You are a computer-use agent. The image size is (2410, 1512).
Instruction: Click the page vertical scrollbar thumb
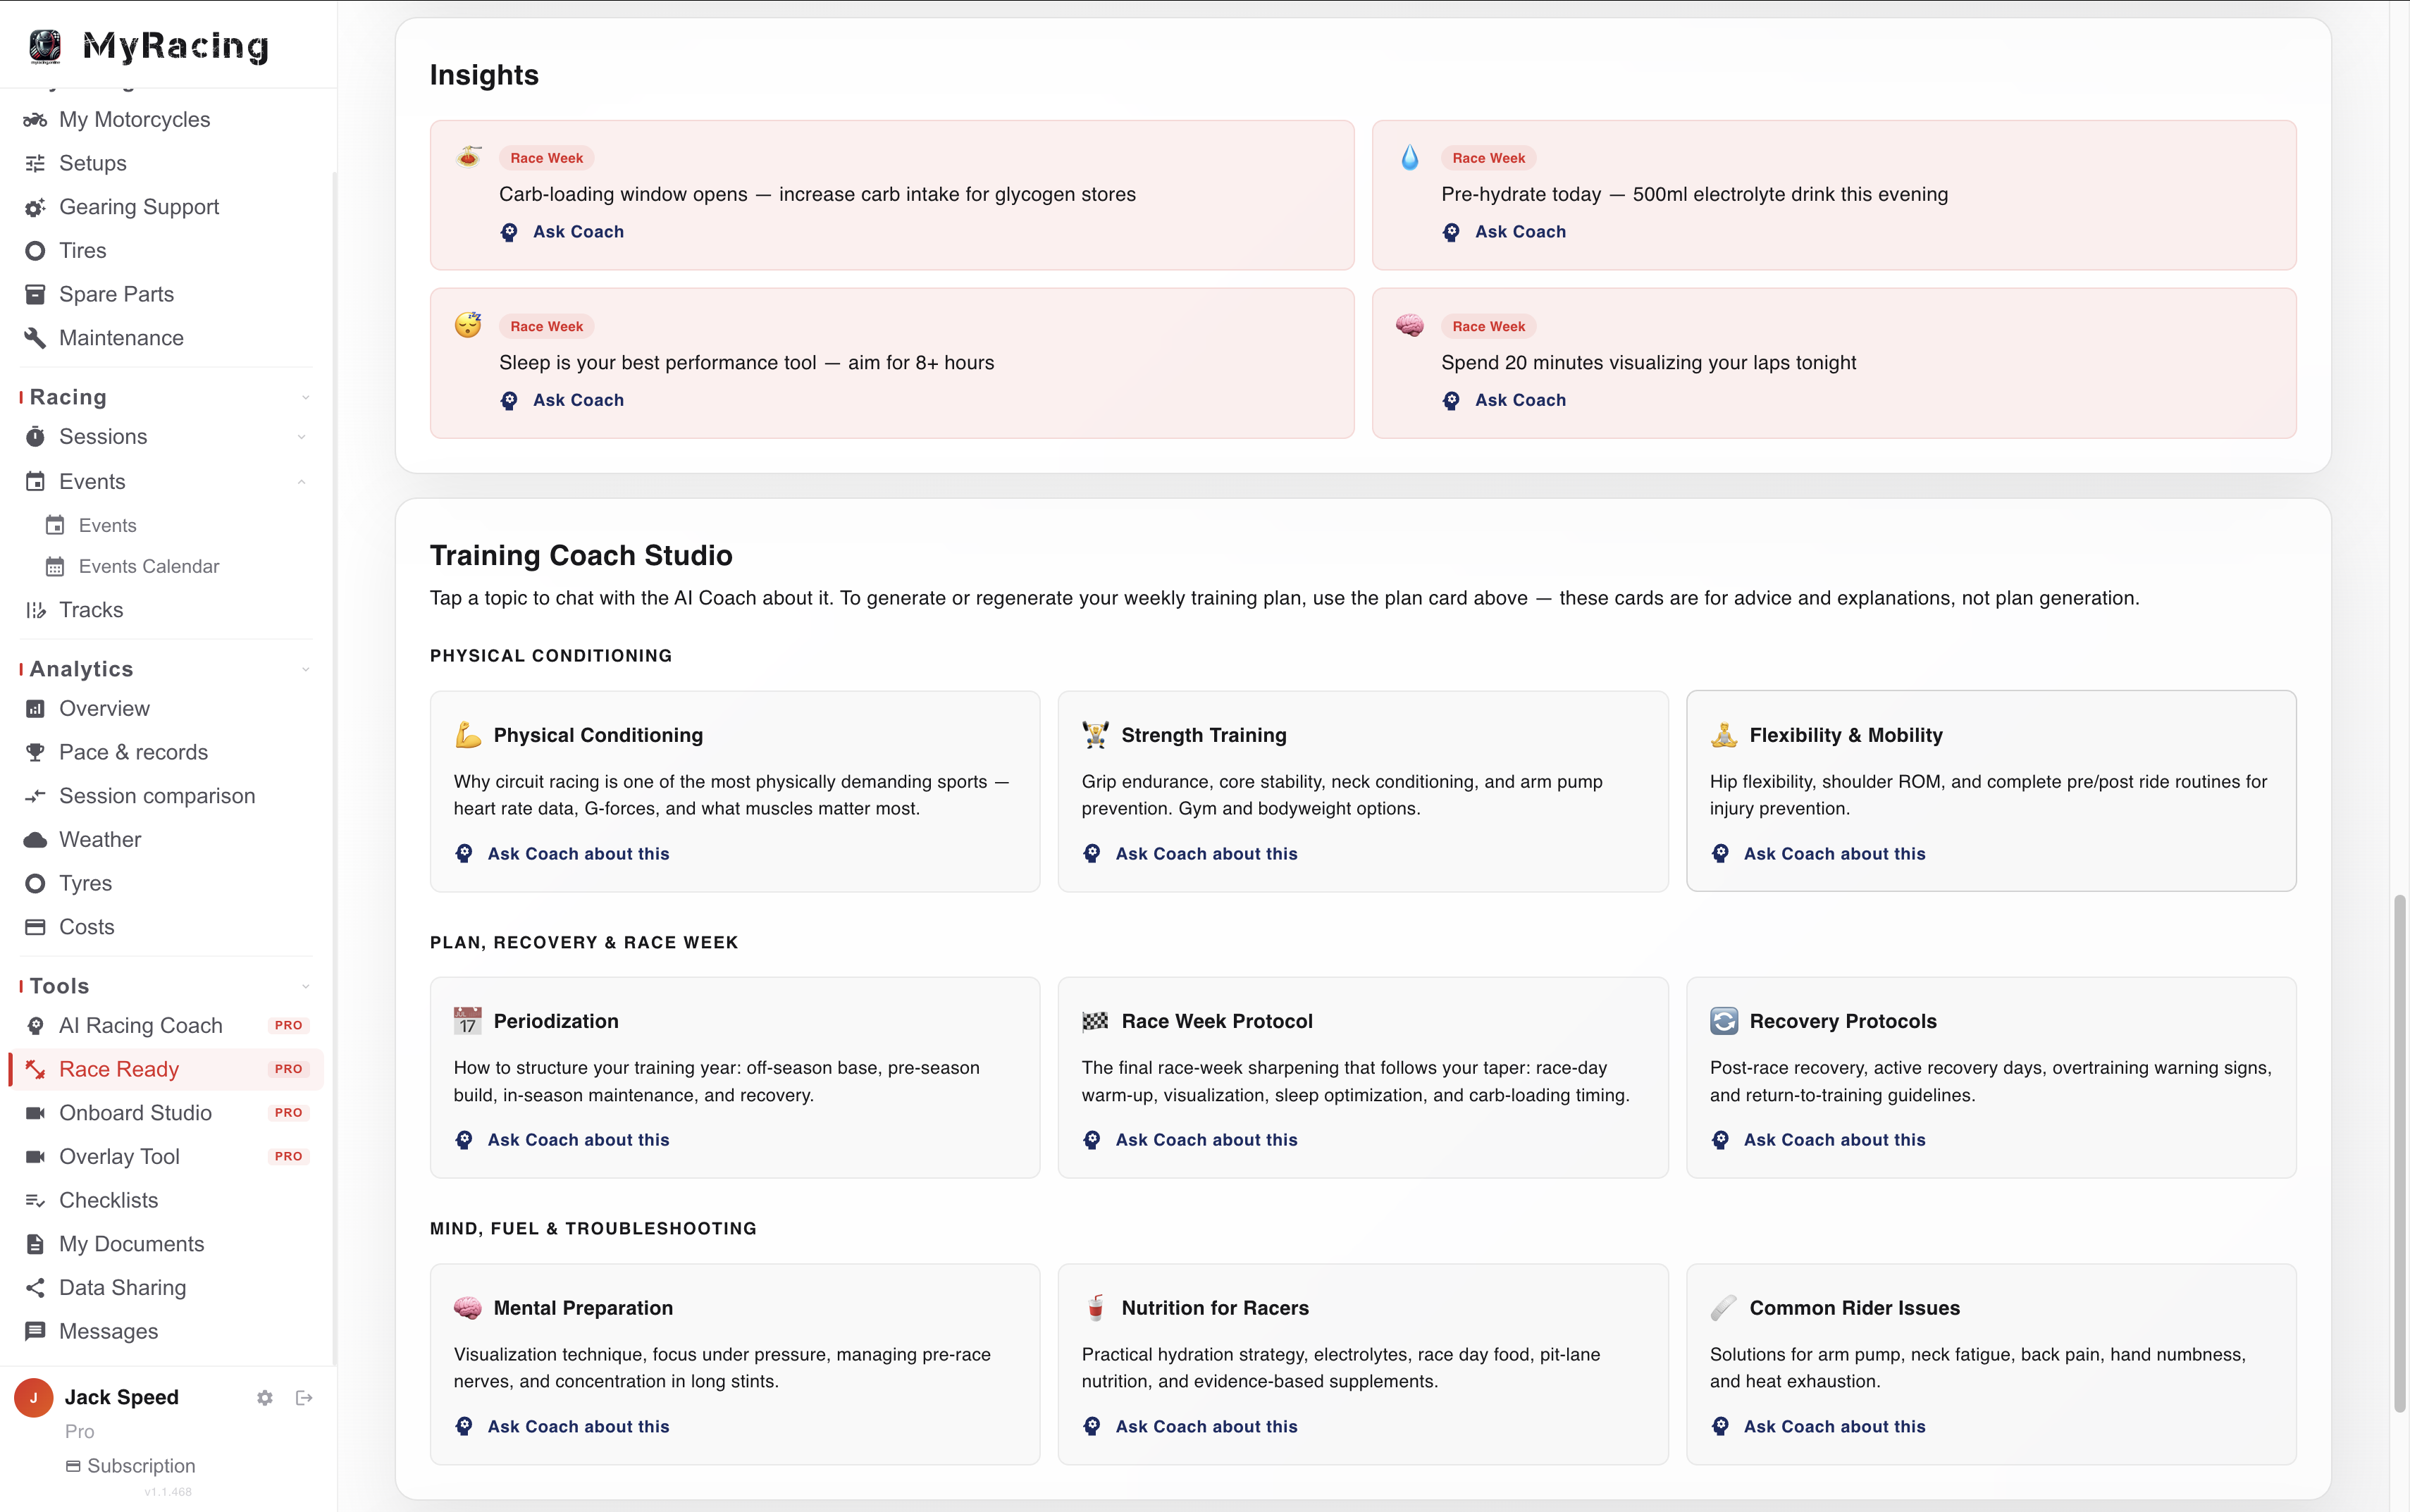pos(2399,1153)
